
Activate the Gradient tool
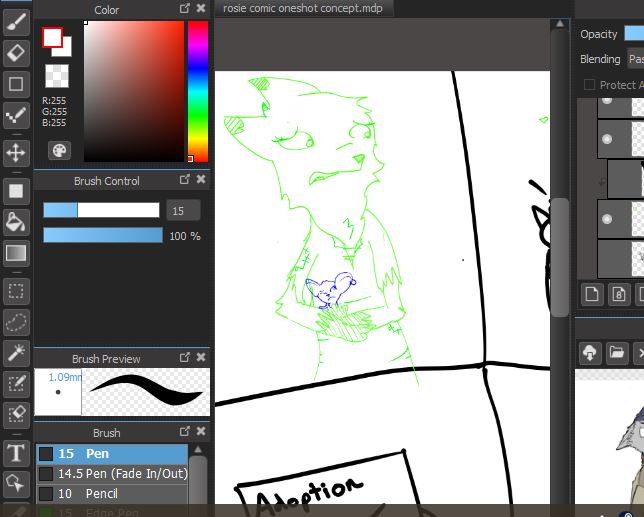(x=16, y=253)
